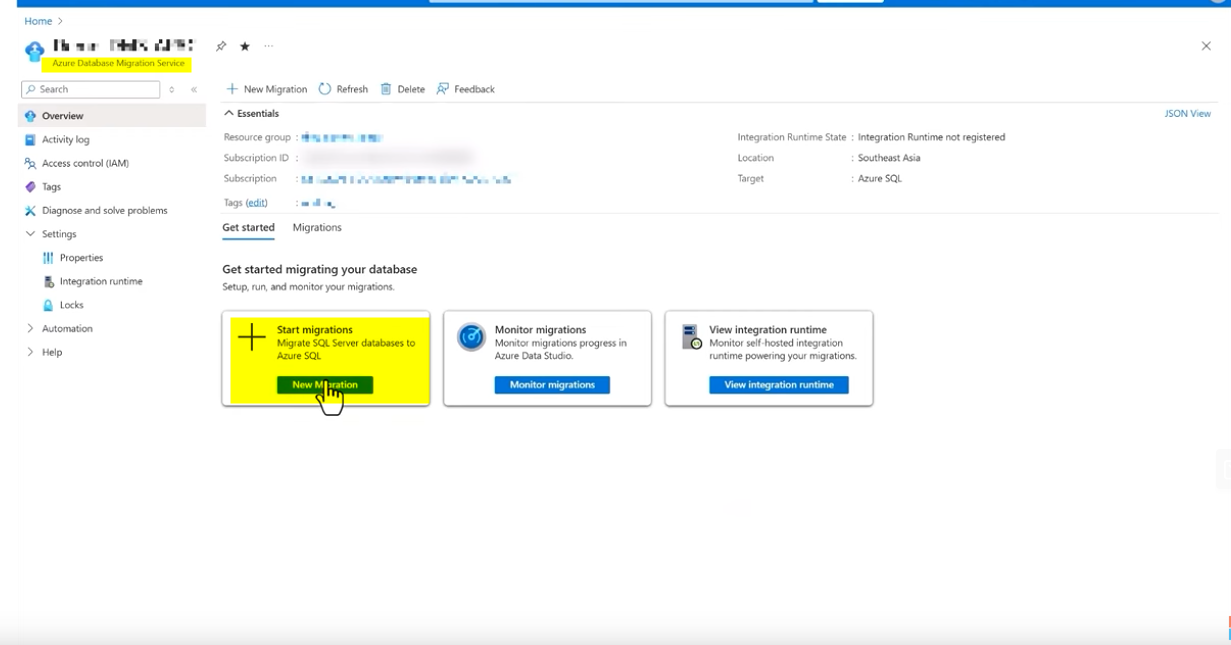Open the more options ellipsis

[x=268, y=46]
